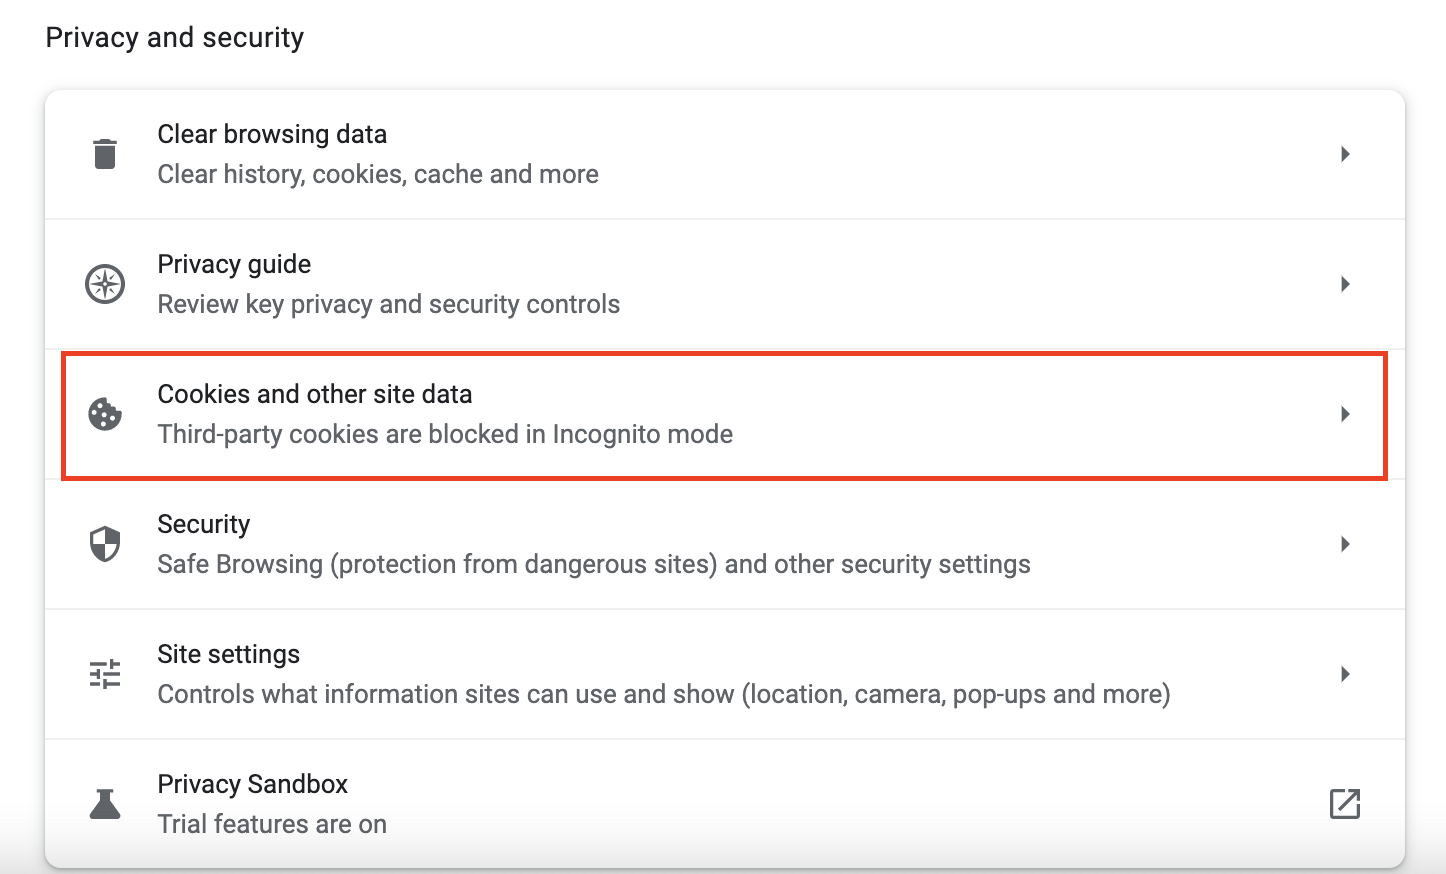
Task: Expand the Clear browsing data arrow
Action: (1345, 154)
